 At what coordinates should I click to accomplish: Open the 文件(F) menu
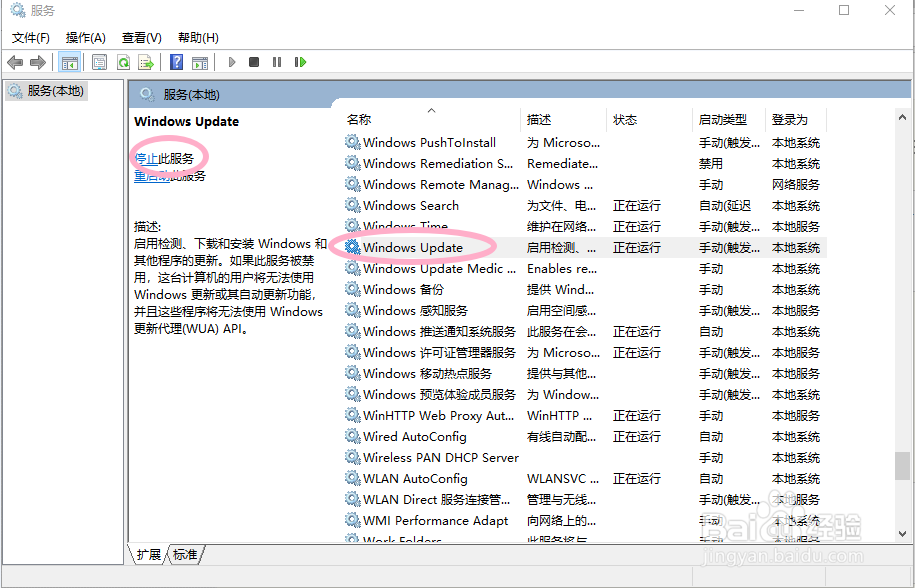(31, 38)
